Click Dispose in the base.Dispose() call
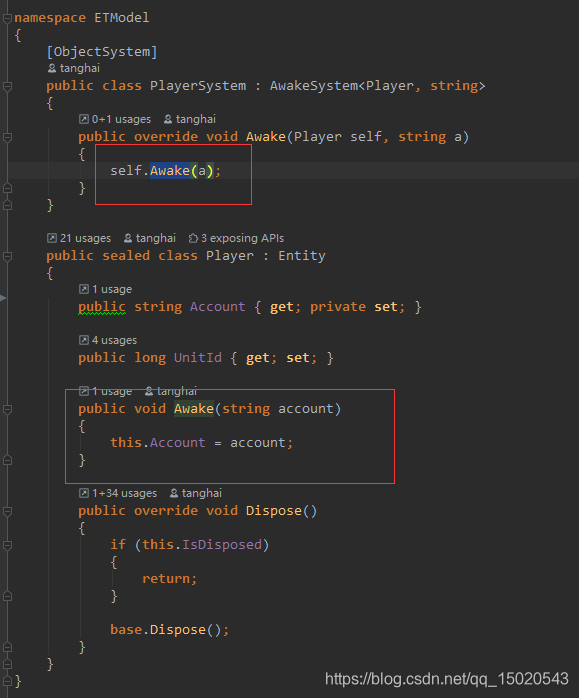This screenshot has height=698, width=579. [178, 630]
